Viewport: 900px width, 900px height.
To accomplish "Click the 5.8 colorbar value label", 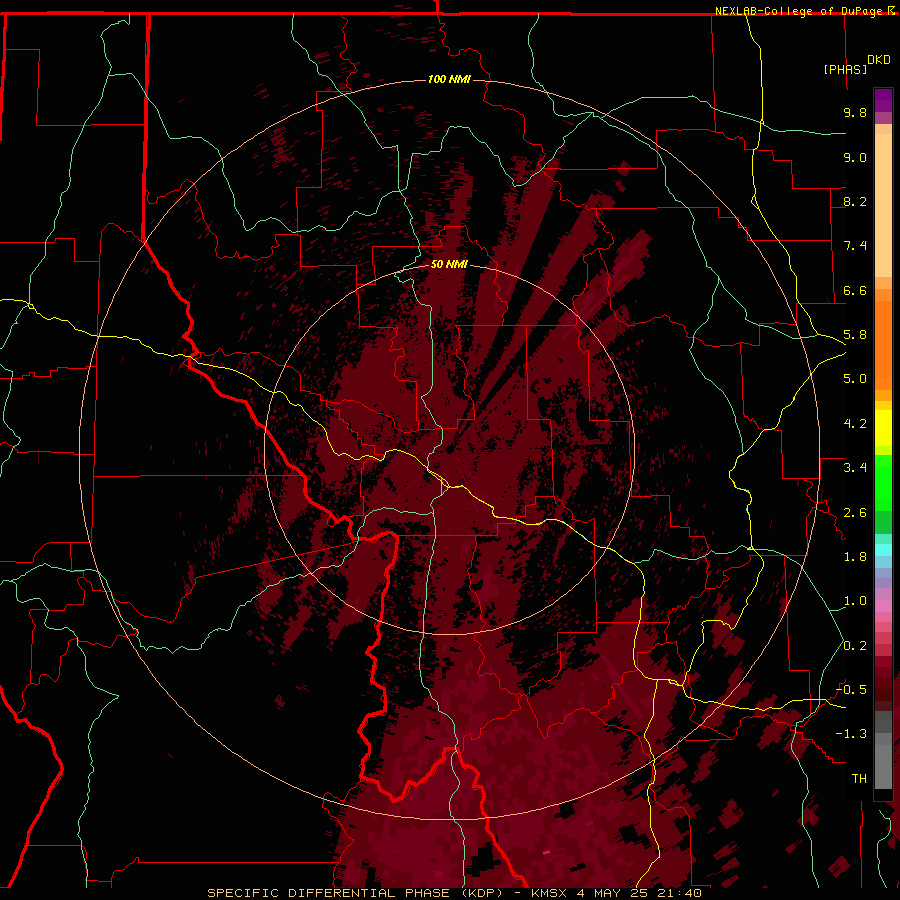I will click(x=855, y=335).
